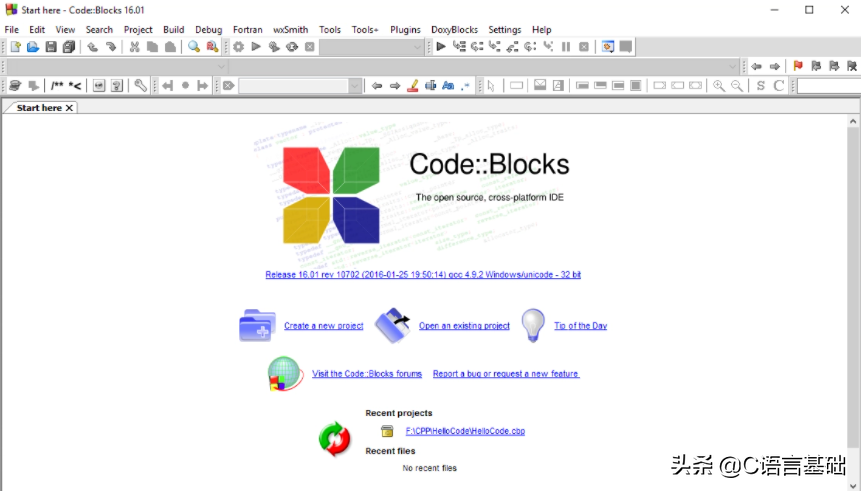Click the Run play icon in the build toolbar
The height and width of the screenshot is (491, 861).
coord(256,47)
